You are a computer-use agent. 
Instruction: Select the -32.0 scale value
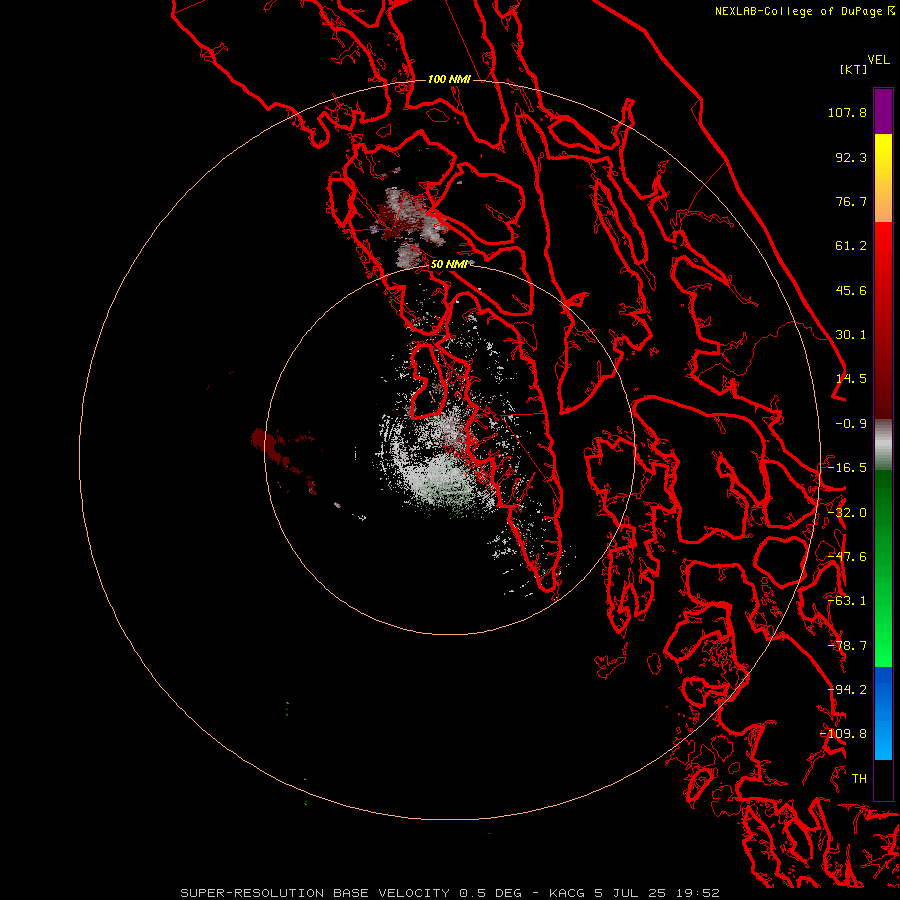847,513
